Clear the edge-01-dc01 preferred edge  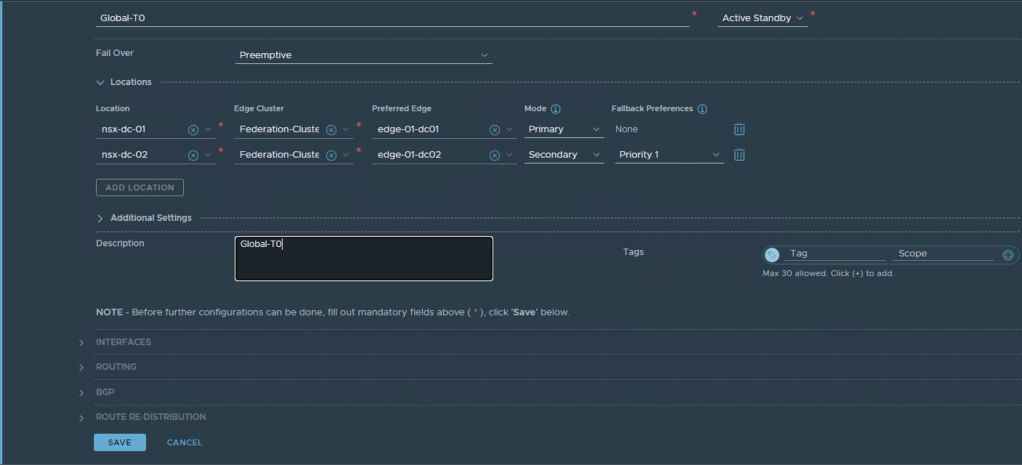(x=494, y=129)
